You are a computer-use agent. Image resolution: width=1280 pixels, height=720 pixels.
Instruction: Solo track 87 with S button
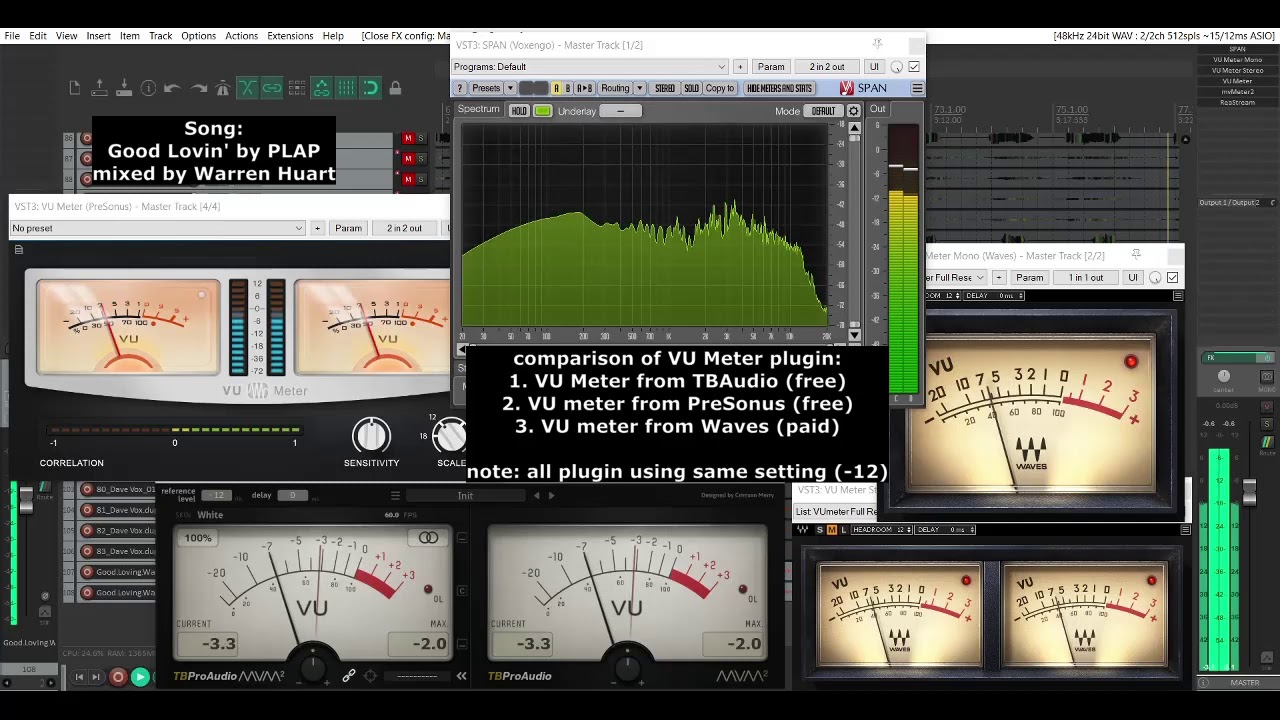coord(421,158)
